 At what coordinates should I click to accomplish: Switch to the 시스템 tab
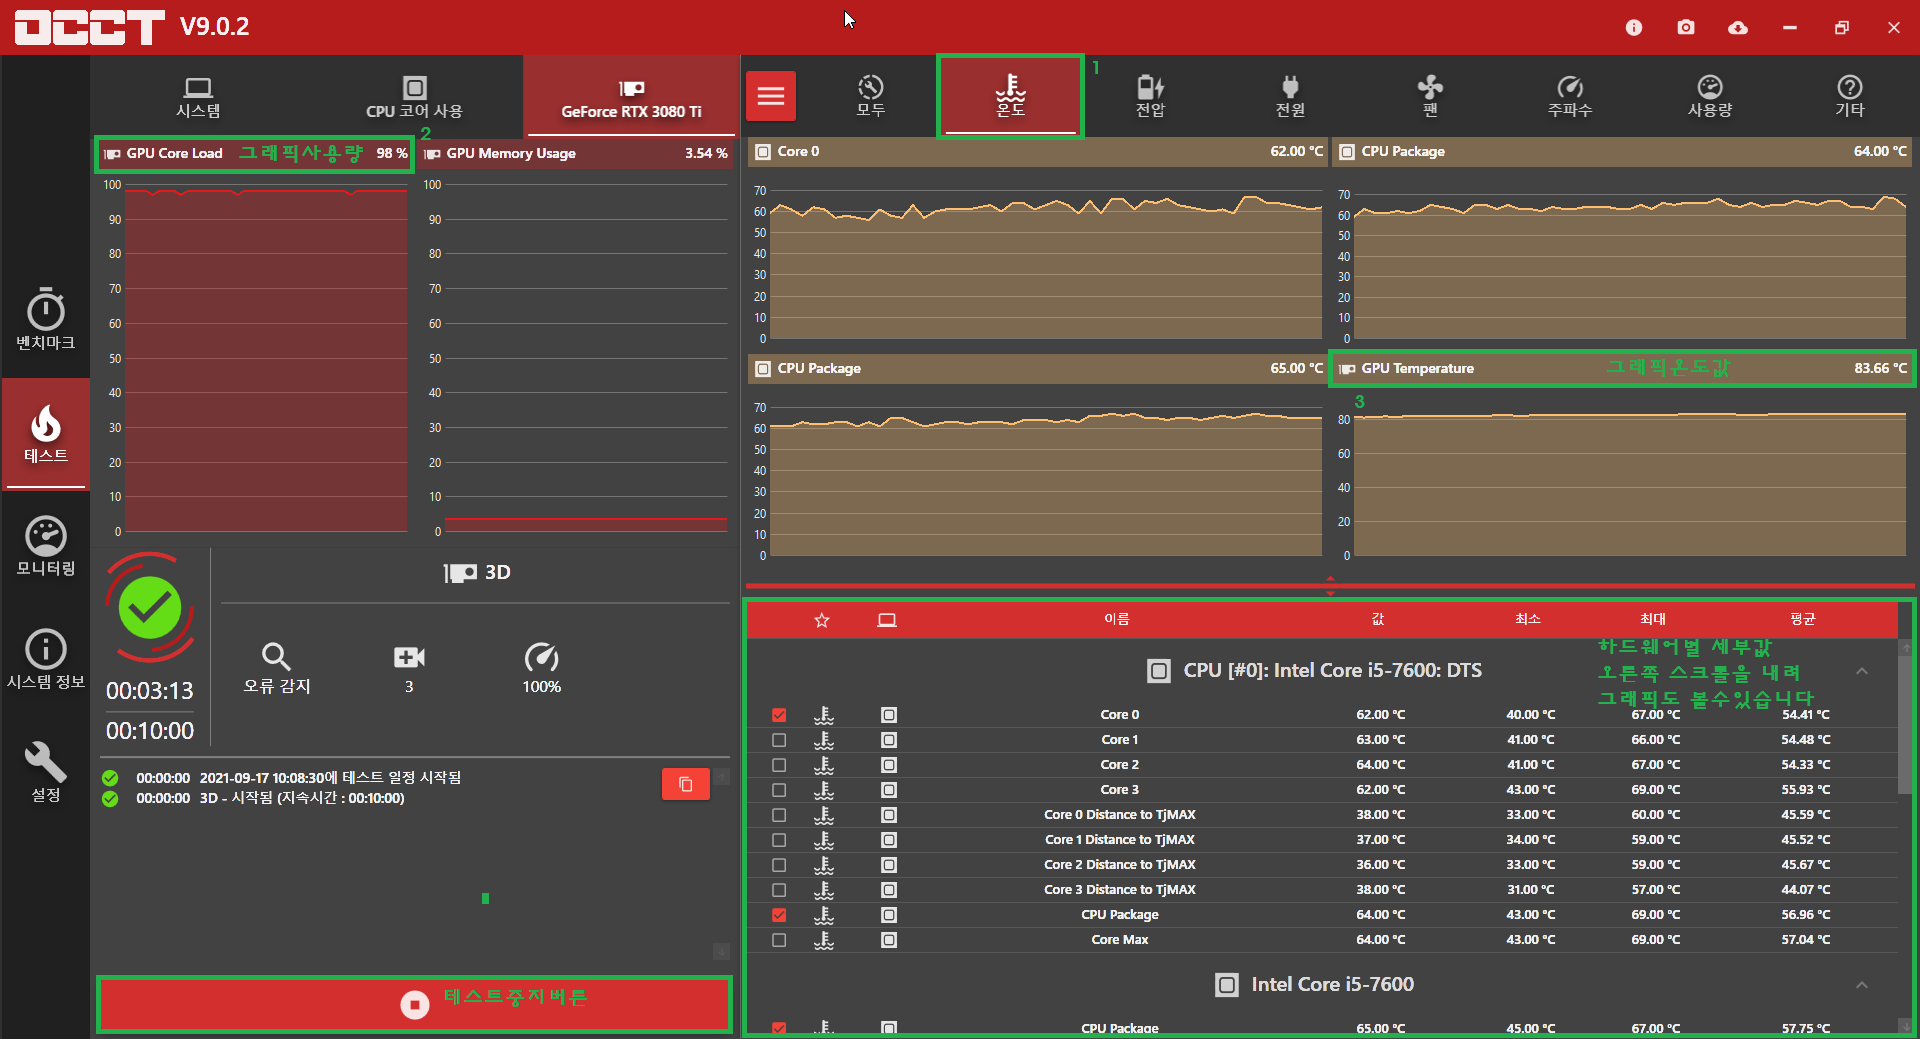(198, 97)
